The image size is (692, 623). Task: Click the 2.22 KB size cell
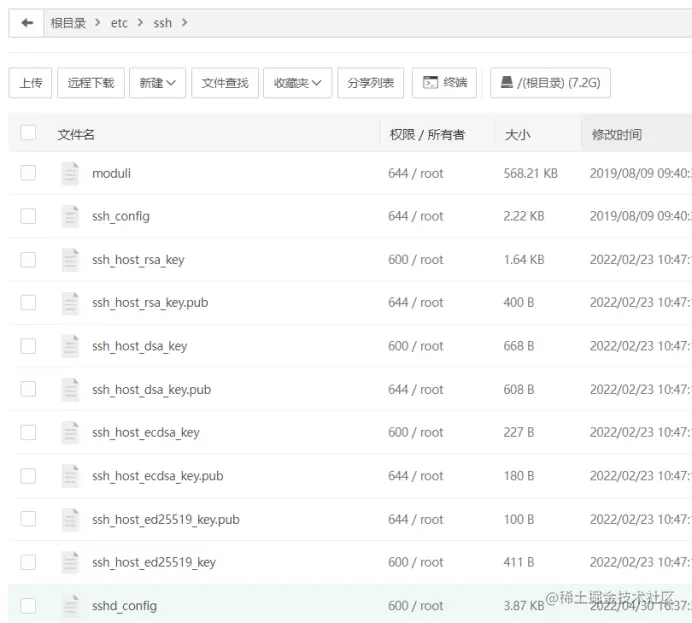[x=524, y=216]
